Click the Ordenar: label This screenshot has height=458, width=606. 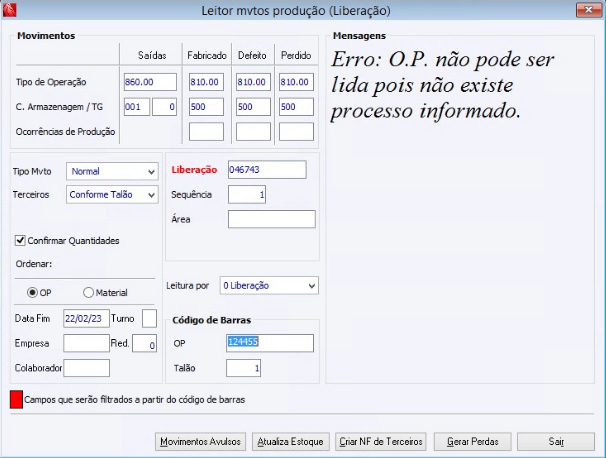pos(34,264)
